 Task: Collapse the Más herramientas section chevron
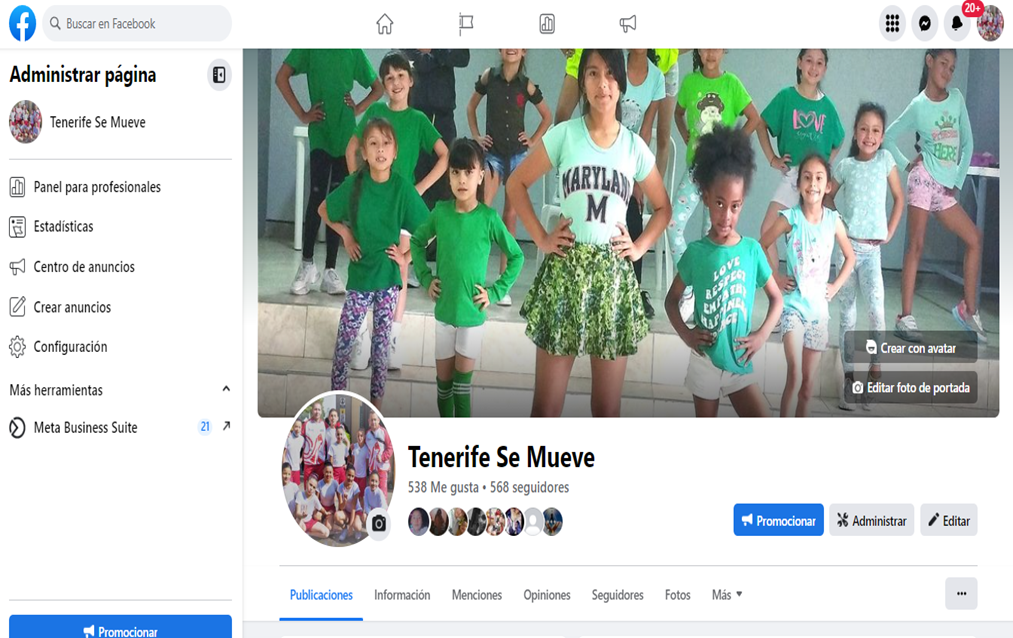click(227, 390)
